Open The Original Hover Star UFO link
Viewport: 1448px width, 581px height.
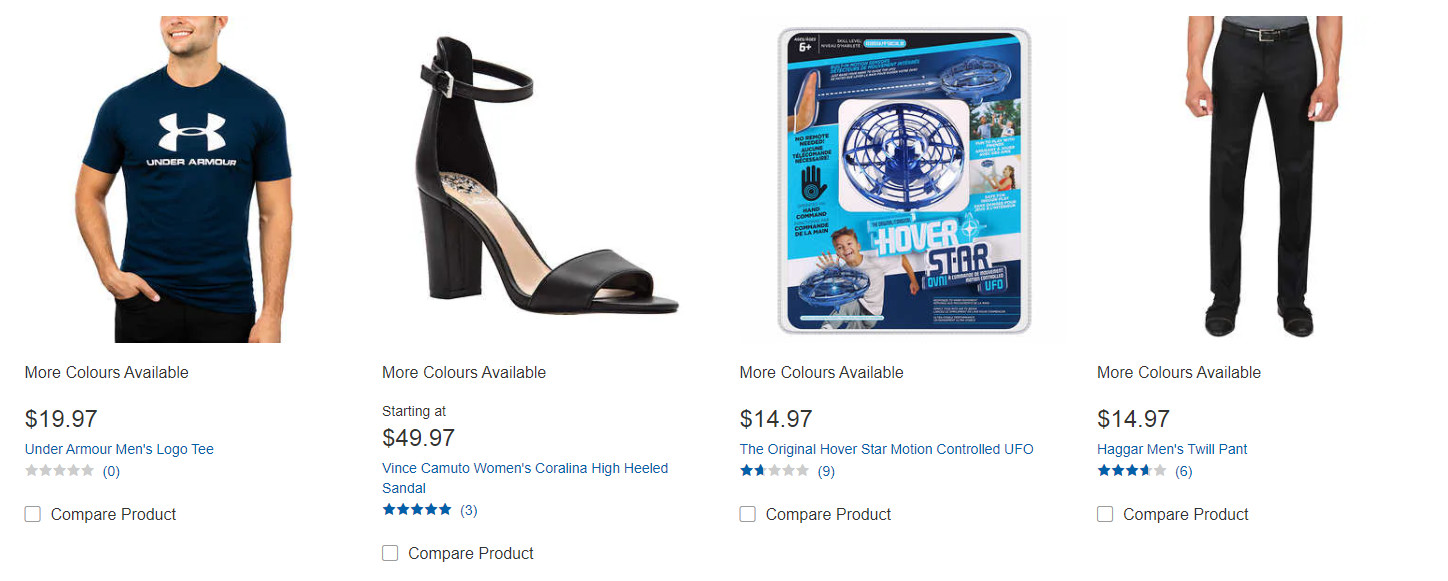tap(886, 449)
